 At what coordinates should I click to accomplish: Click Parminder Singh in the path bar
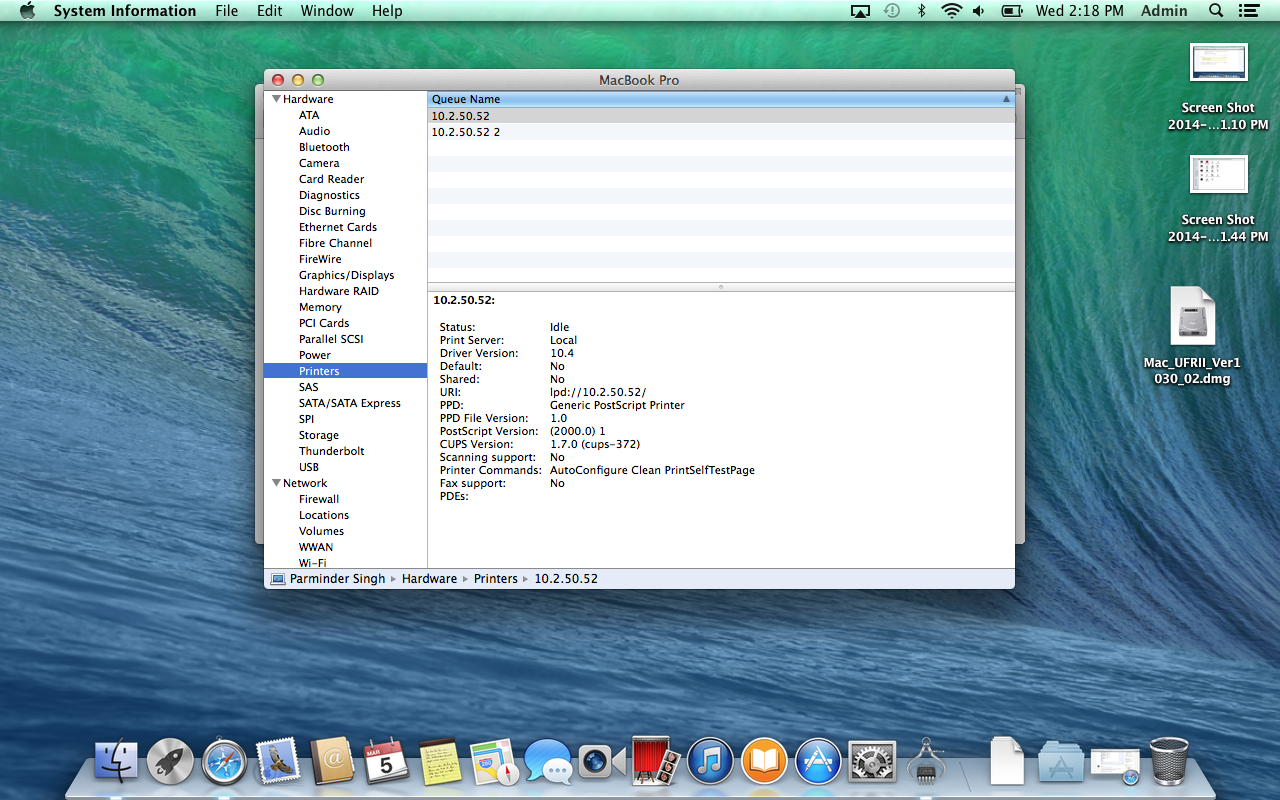(x=337, y=579)
